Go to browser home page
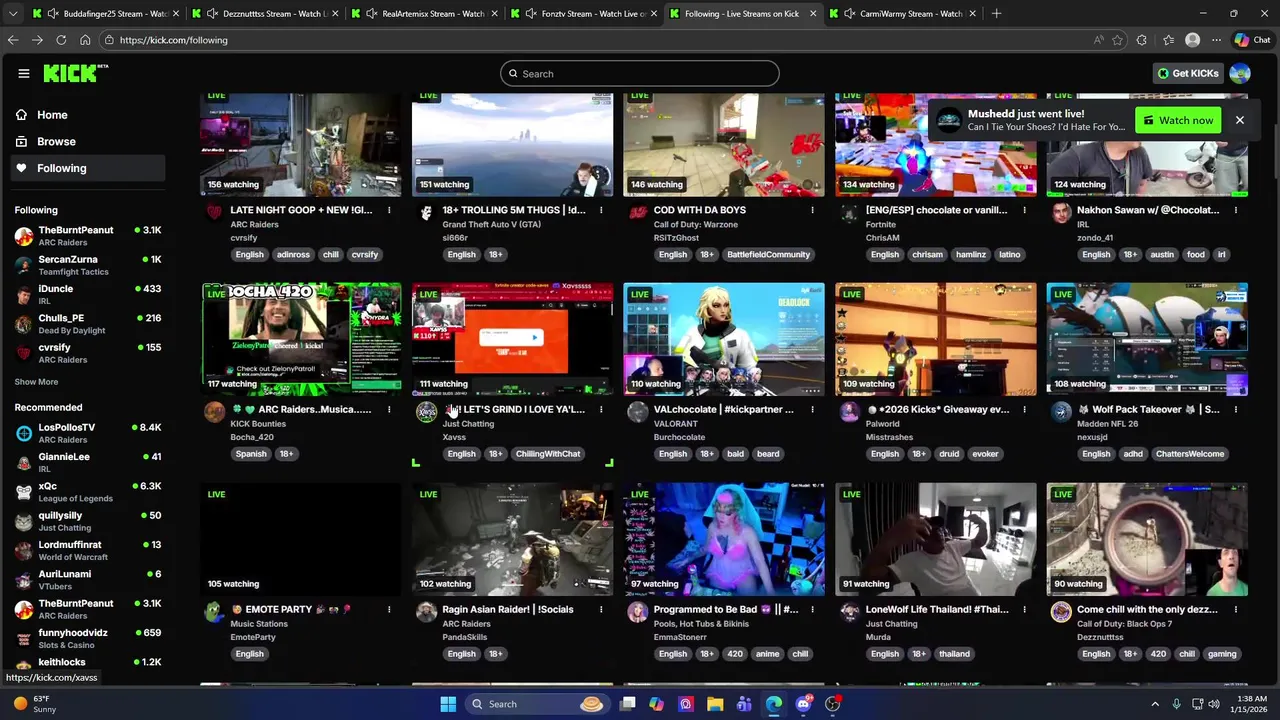Viewport: 1280px width, 720px height. point(85,40)
